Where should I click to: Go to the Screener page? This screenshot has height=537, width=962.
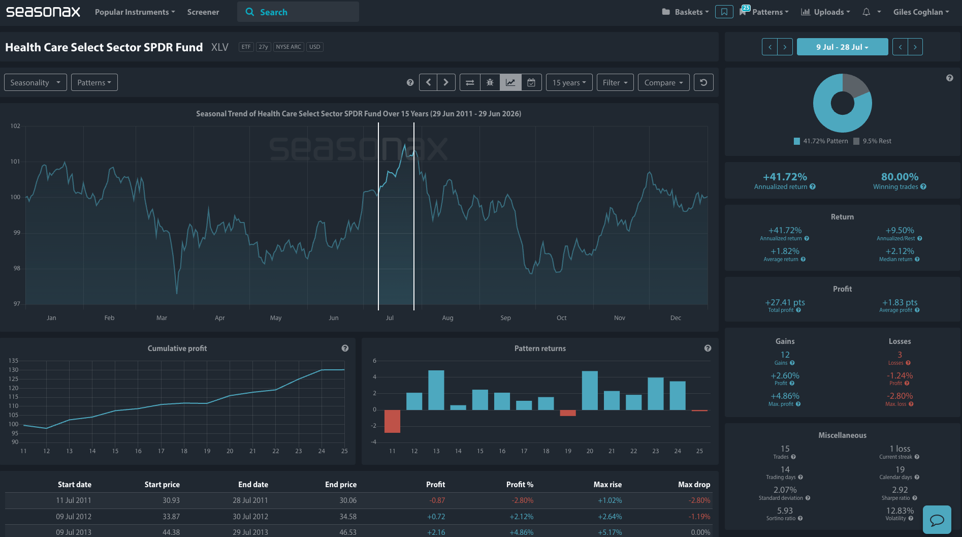203,12
